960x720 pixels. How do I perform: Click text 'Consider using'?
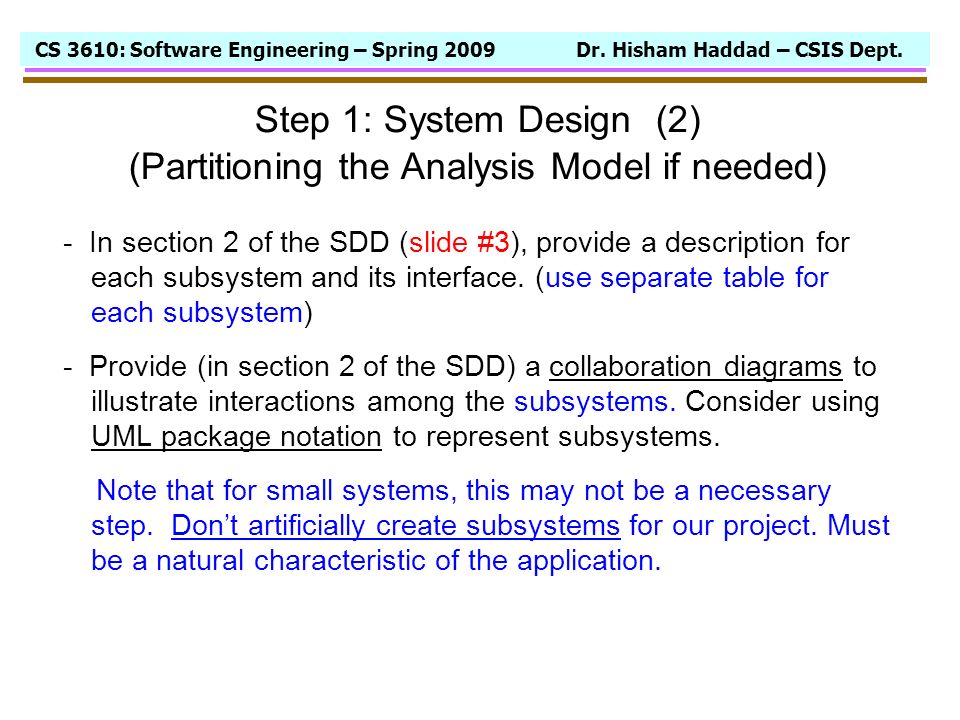tap(782, 402)
